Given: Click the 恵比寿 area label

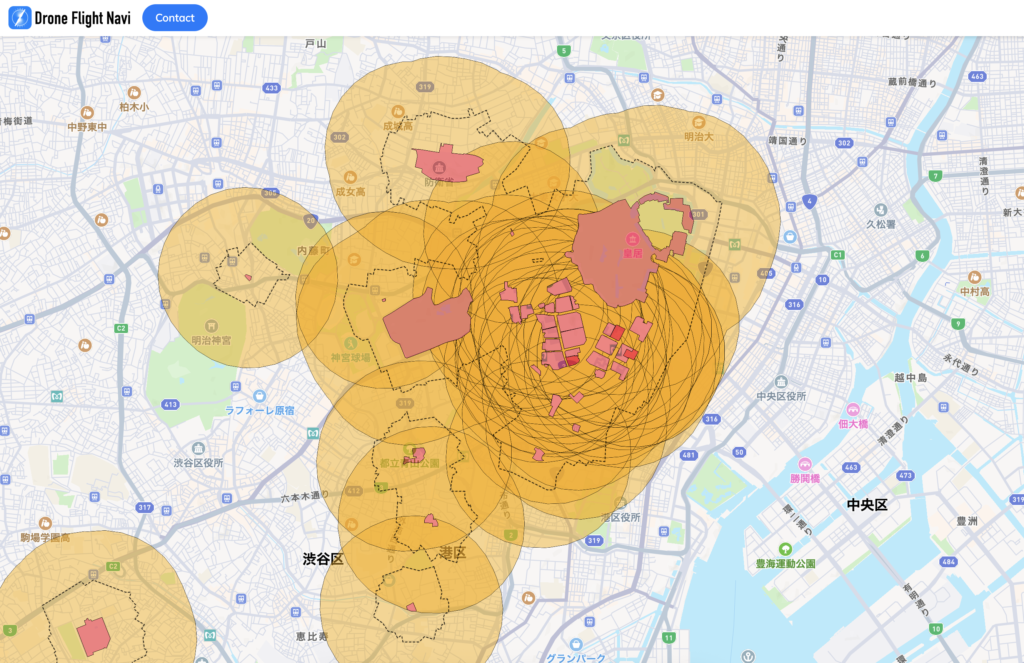Looking at the screenshot, I should click(312, 636).
